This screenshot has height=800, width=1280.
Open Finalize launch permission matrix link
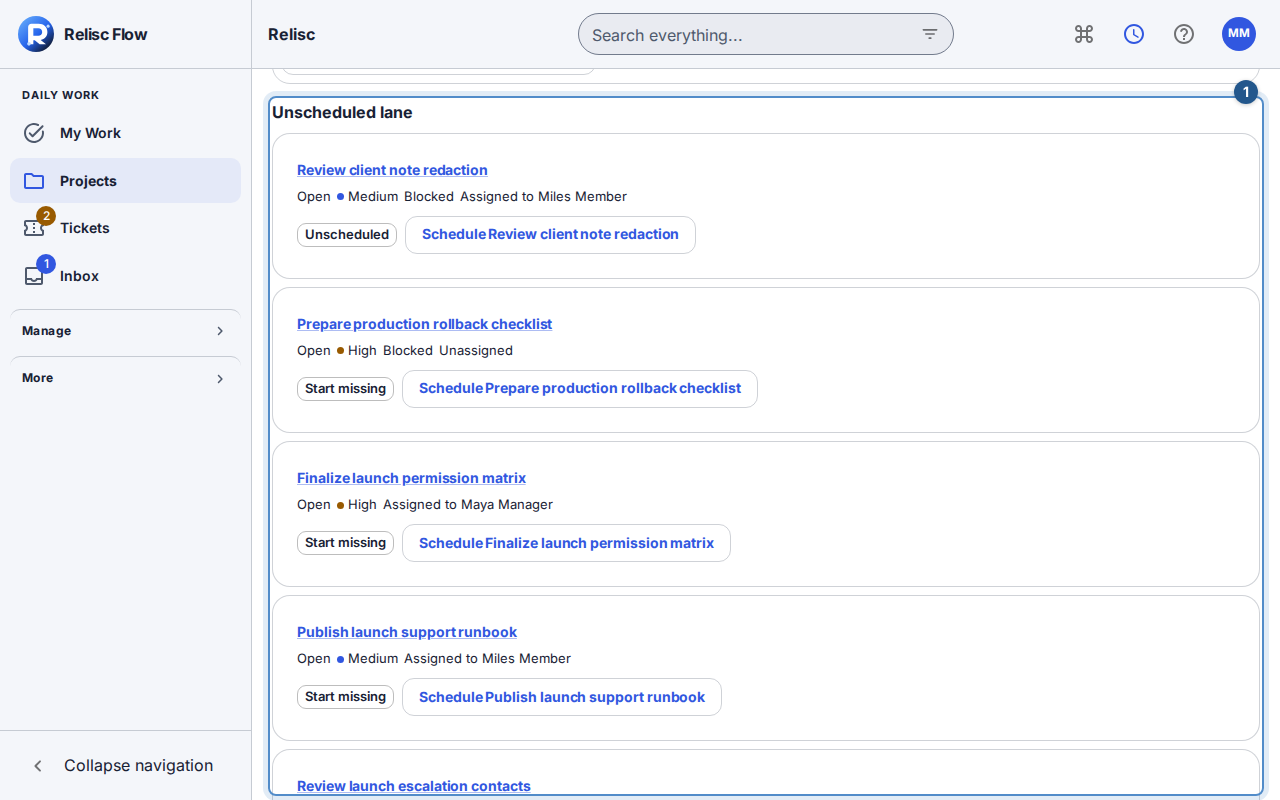tap(411, 478)
